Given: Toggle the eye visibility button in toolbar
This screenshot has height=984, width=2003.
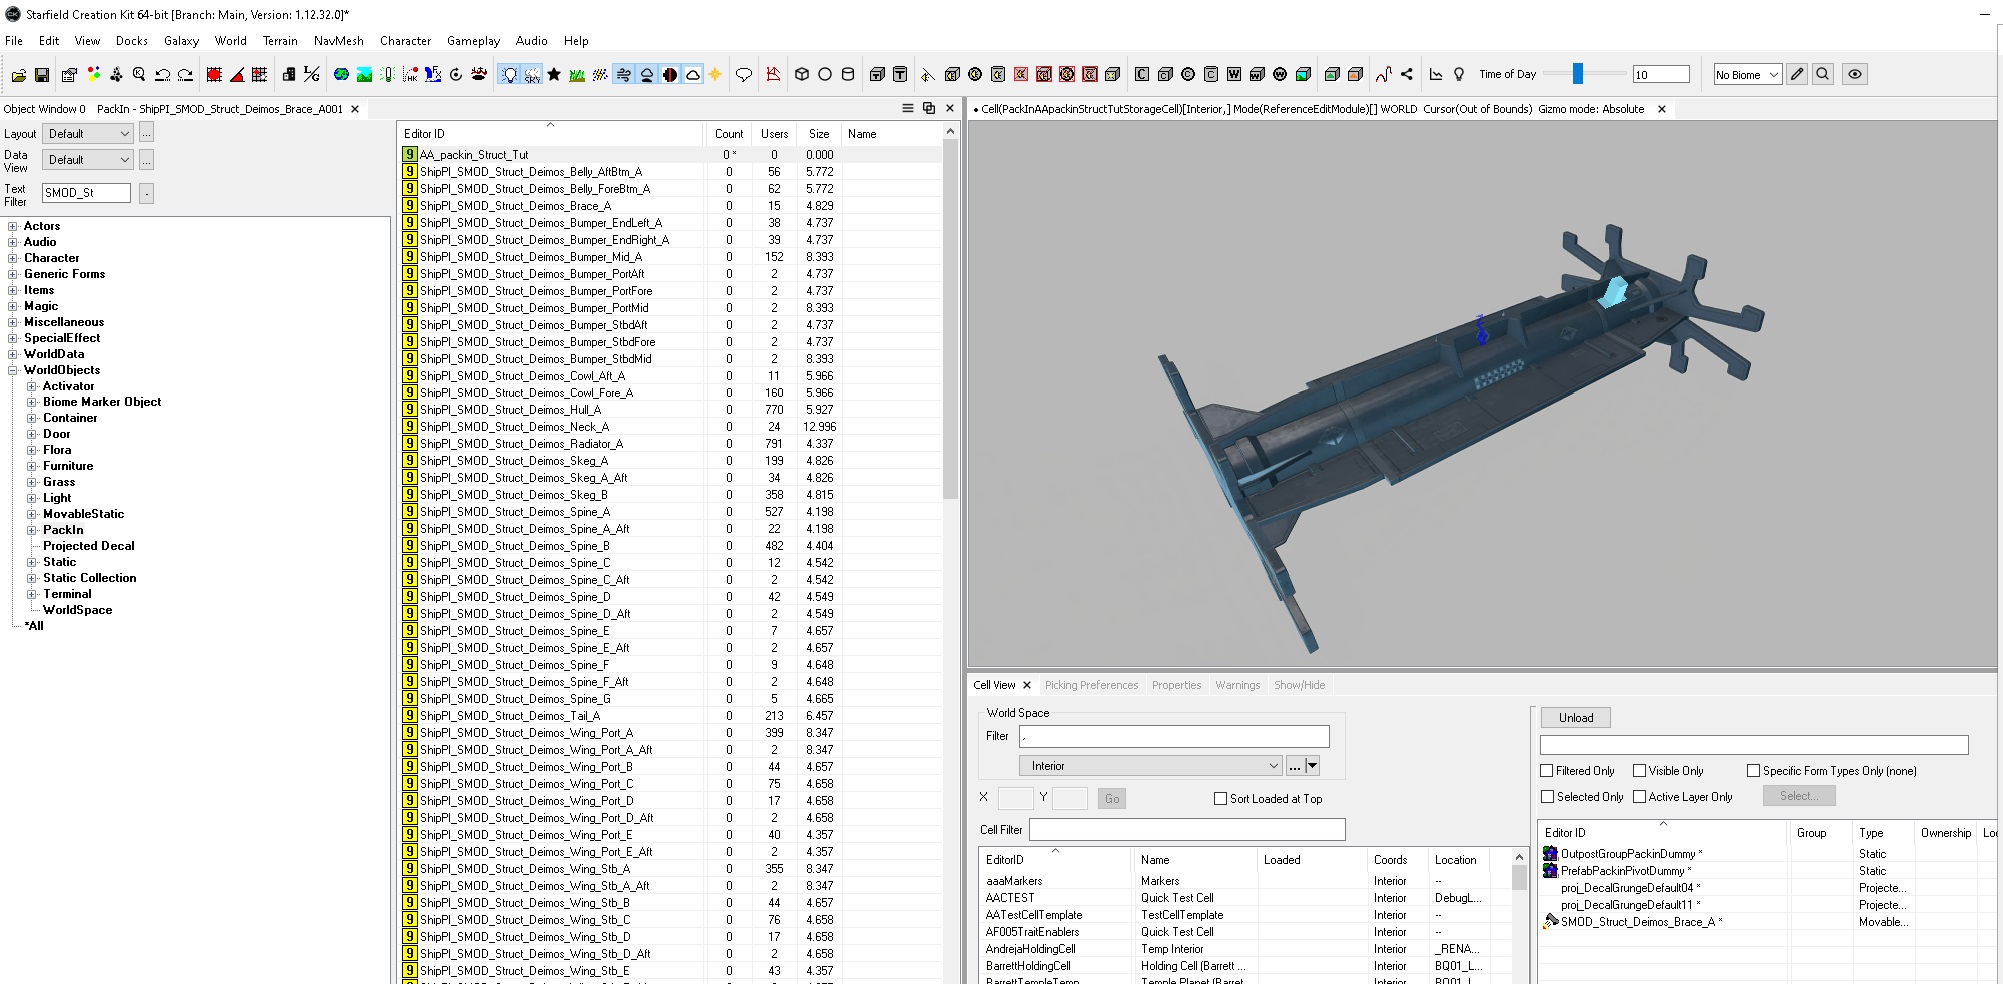Looking at the screenshot, I should click(x=1855, y=74).
